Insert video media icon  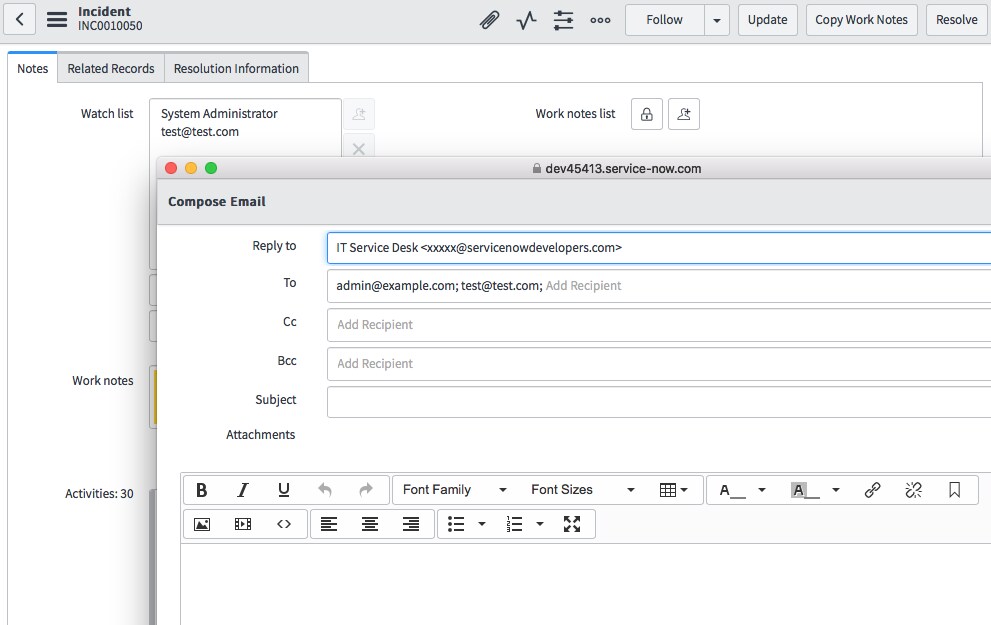(x=243, y=524)
